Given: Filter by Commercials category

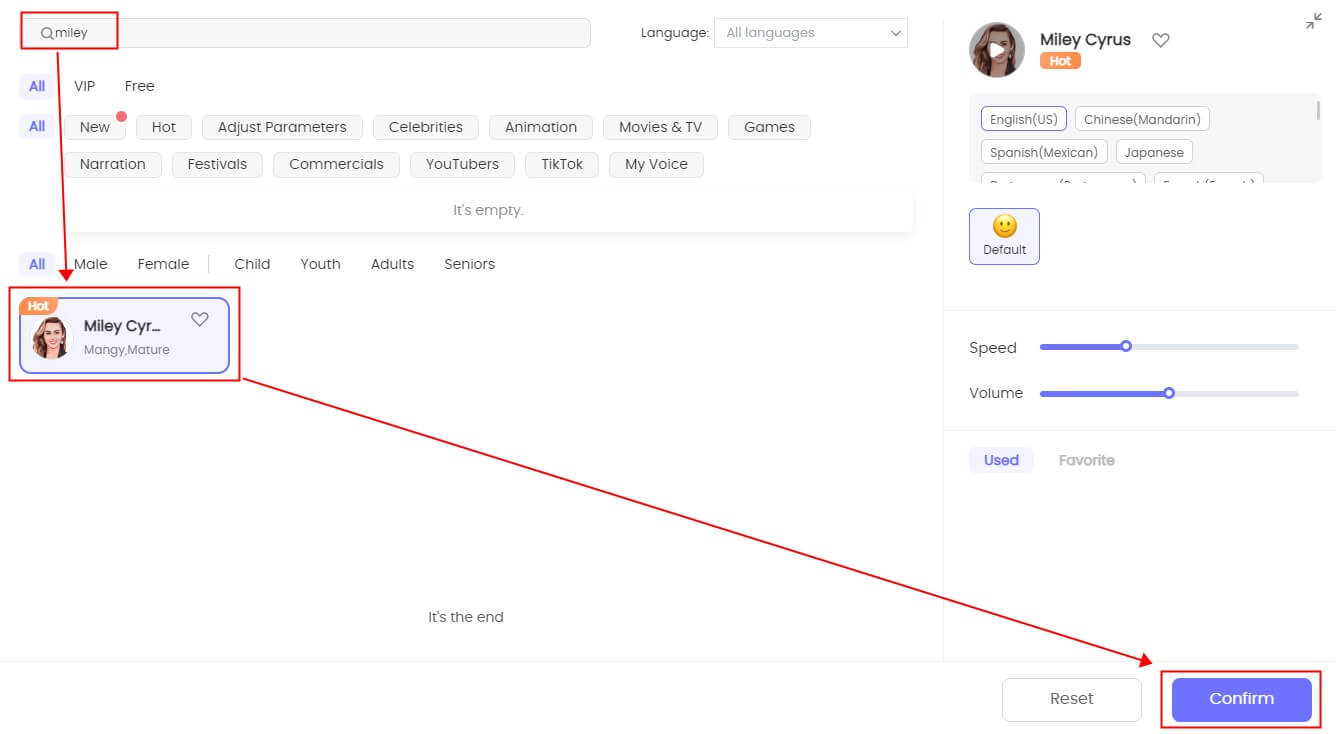Looking at the screenshot, I should tap(336, 164).
